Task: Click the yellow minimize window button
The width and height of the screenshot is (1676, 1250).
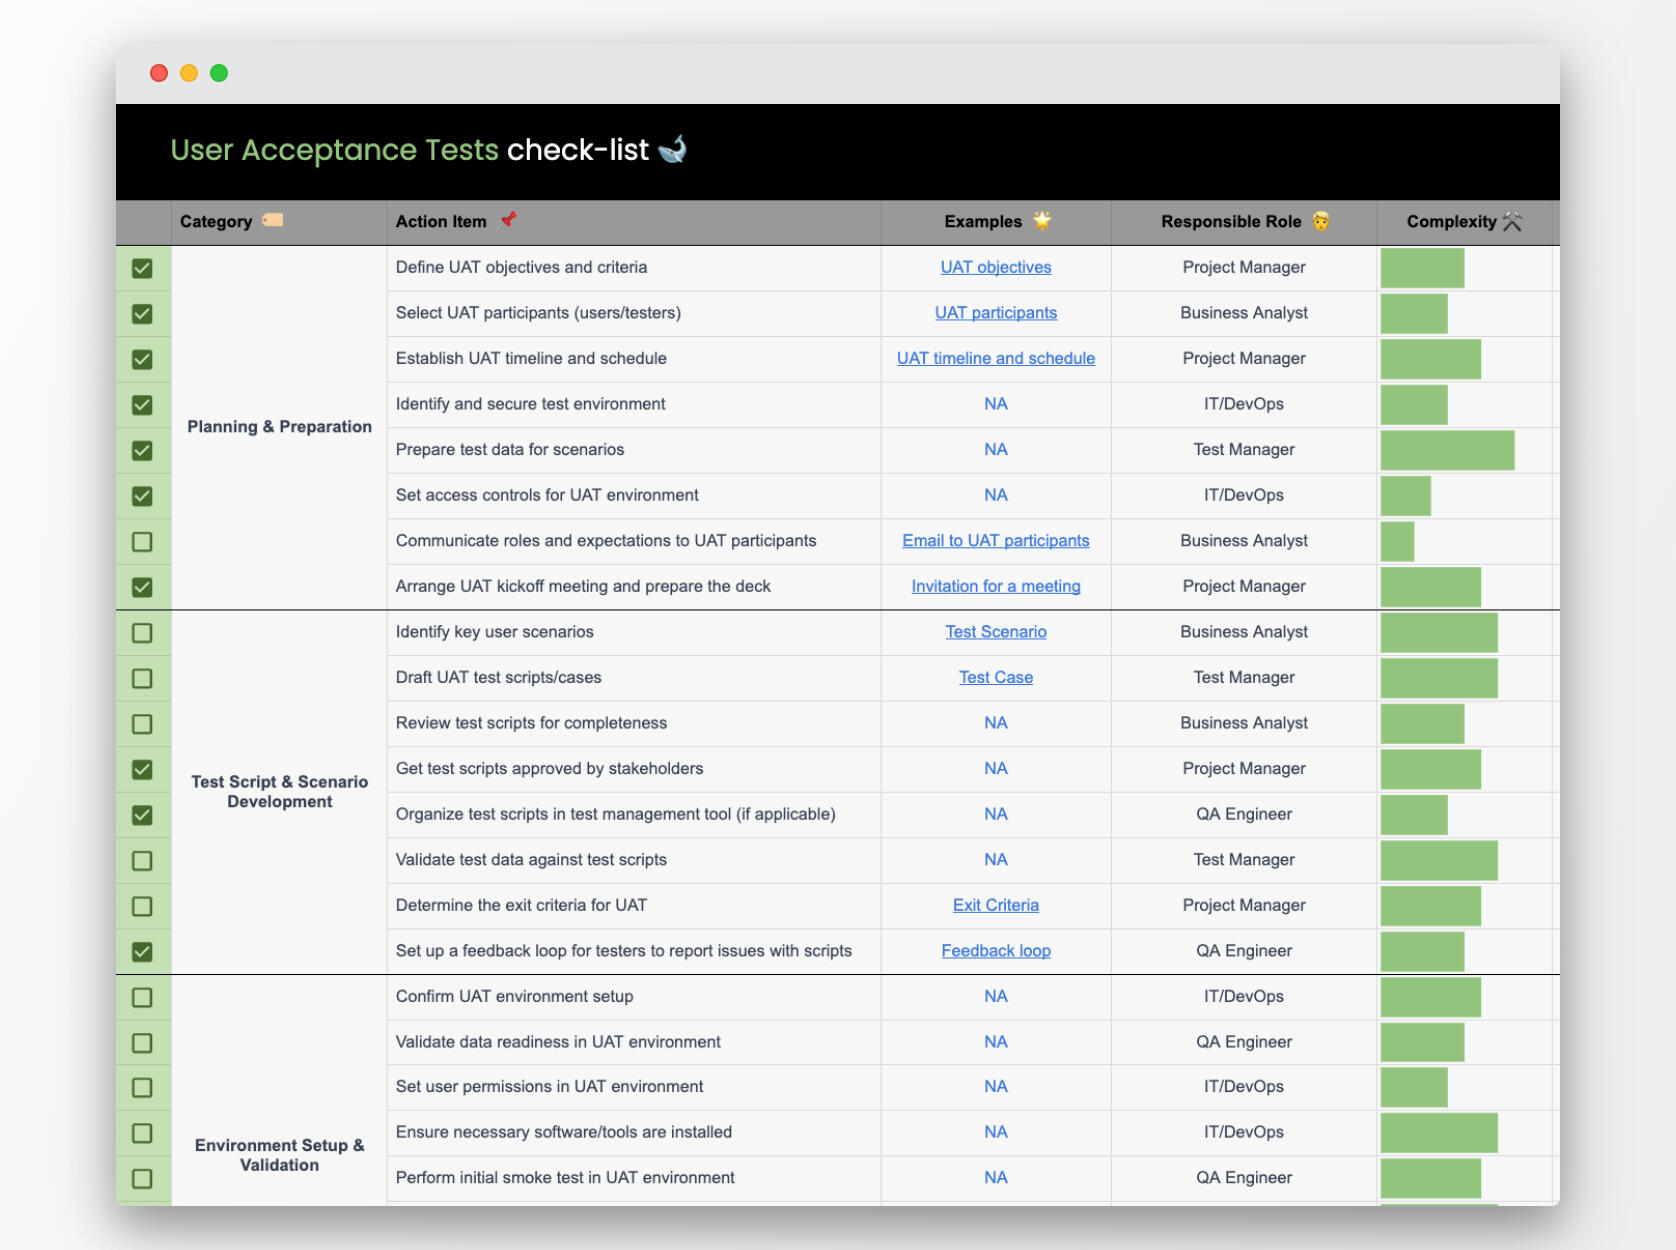Action: [x=189, y=73]
